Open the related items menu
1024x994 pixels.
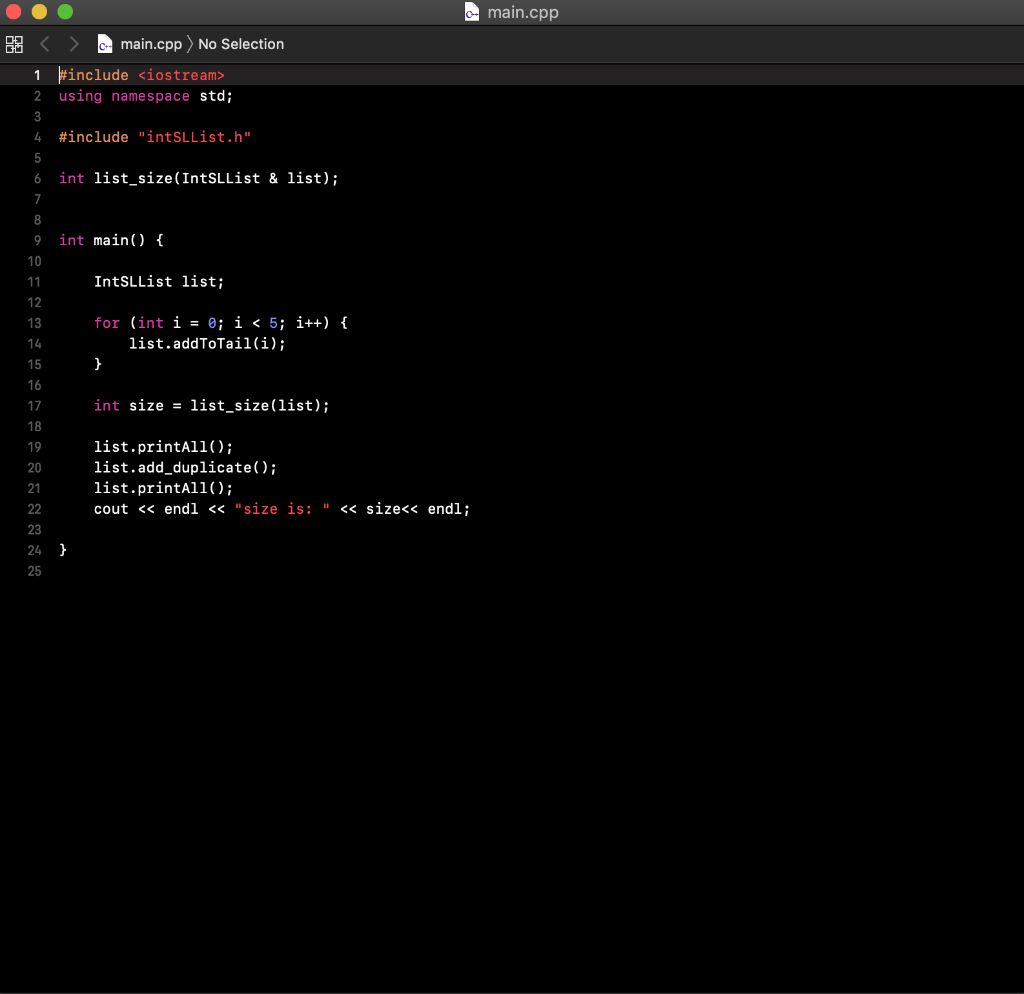pos(14,44)
